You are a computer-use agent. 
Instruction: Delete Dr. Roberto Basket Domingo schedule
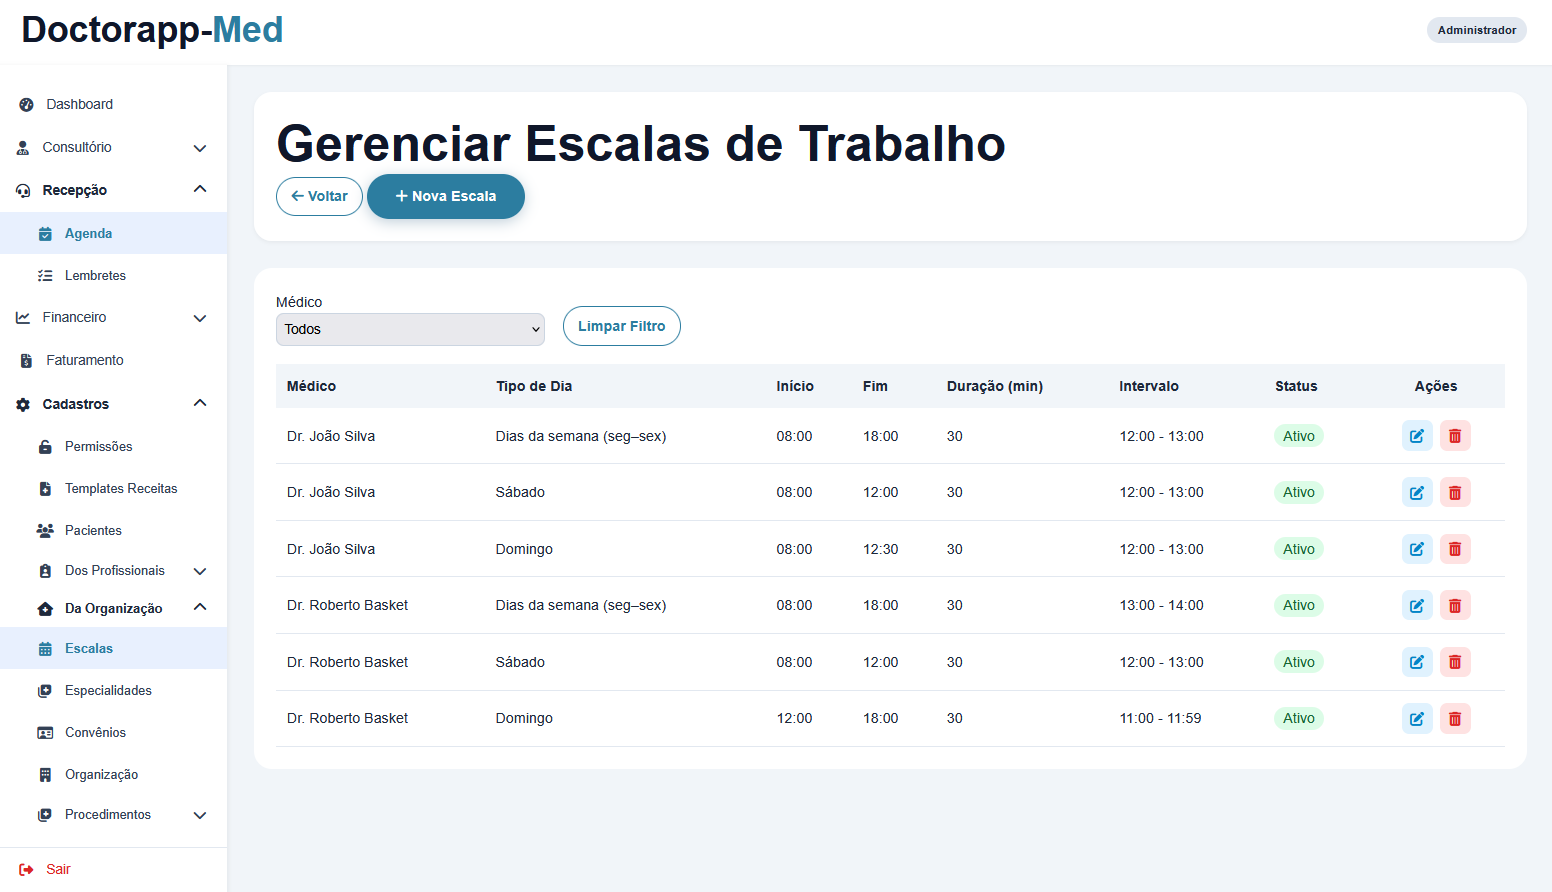(1455, 718)
